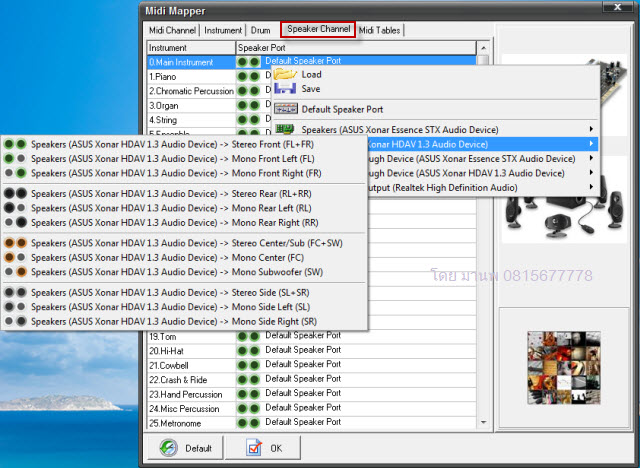Screen dimensions: 640x468
Task: Expand Realtek High Definition Audio submenu arrow
Action: [591, 187]
